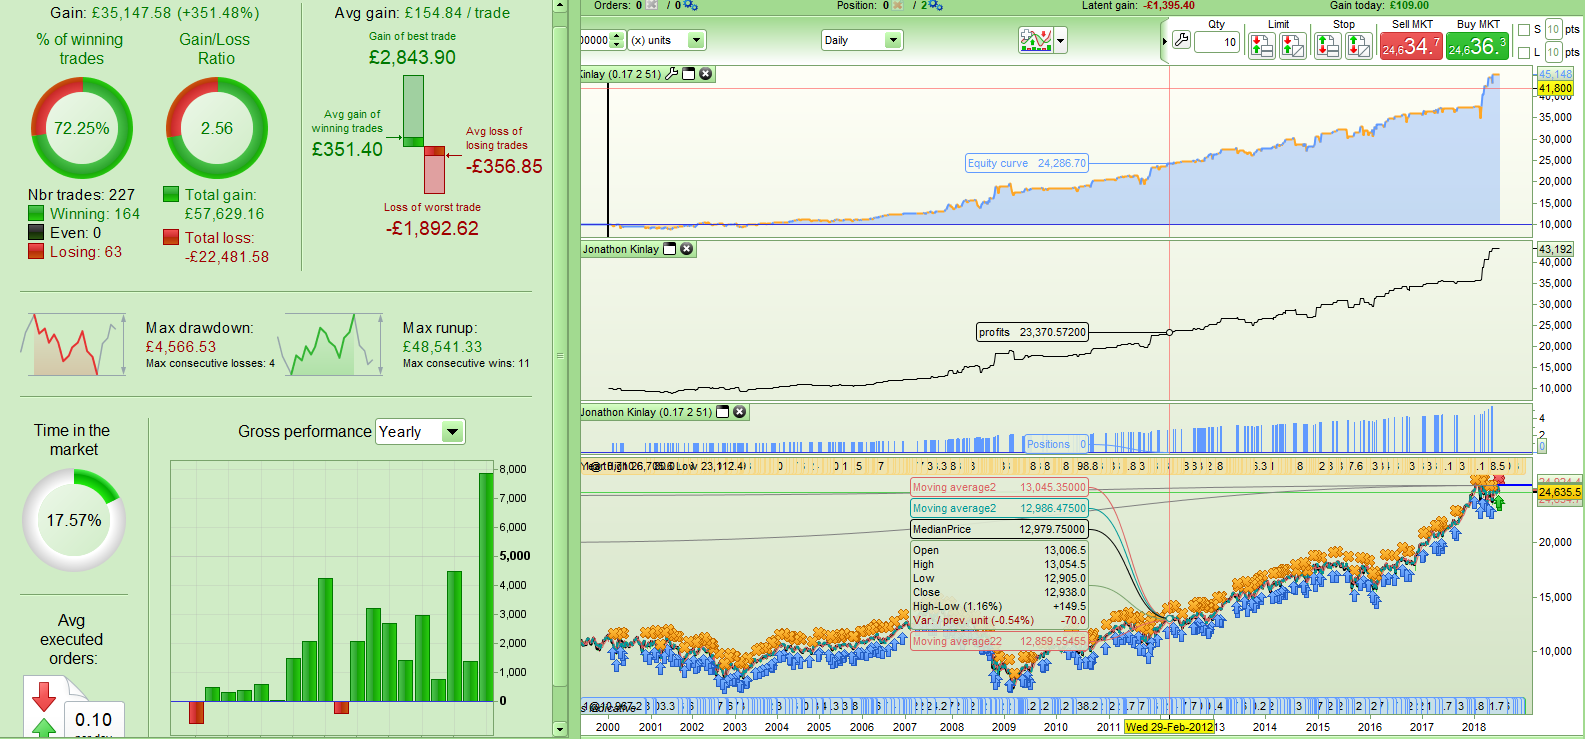Image resolution: width=1585 pixels, height=739 pixels.
Task: Maximize the equity curve Kinlay (0.17 2 51) panel
Action: click(x=689, y=74)
